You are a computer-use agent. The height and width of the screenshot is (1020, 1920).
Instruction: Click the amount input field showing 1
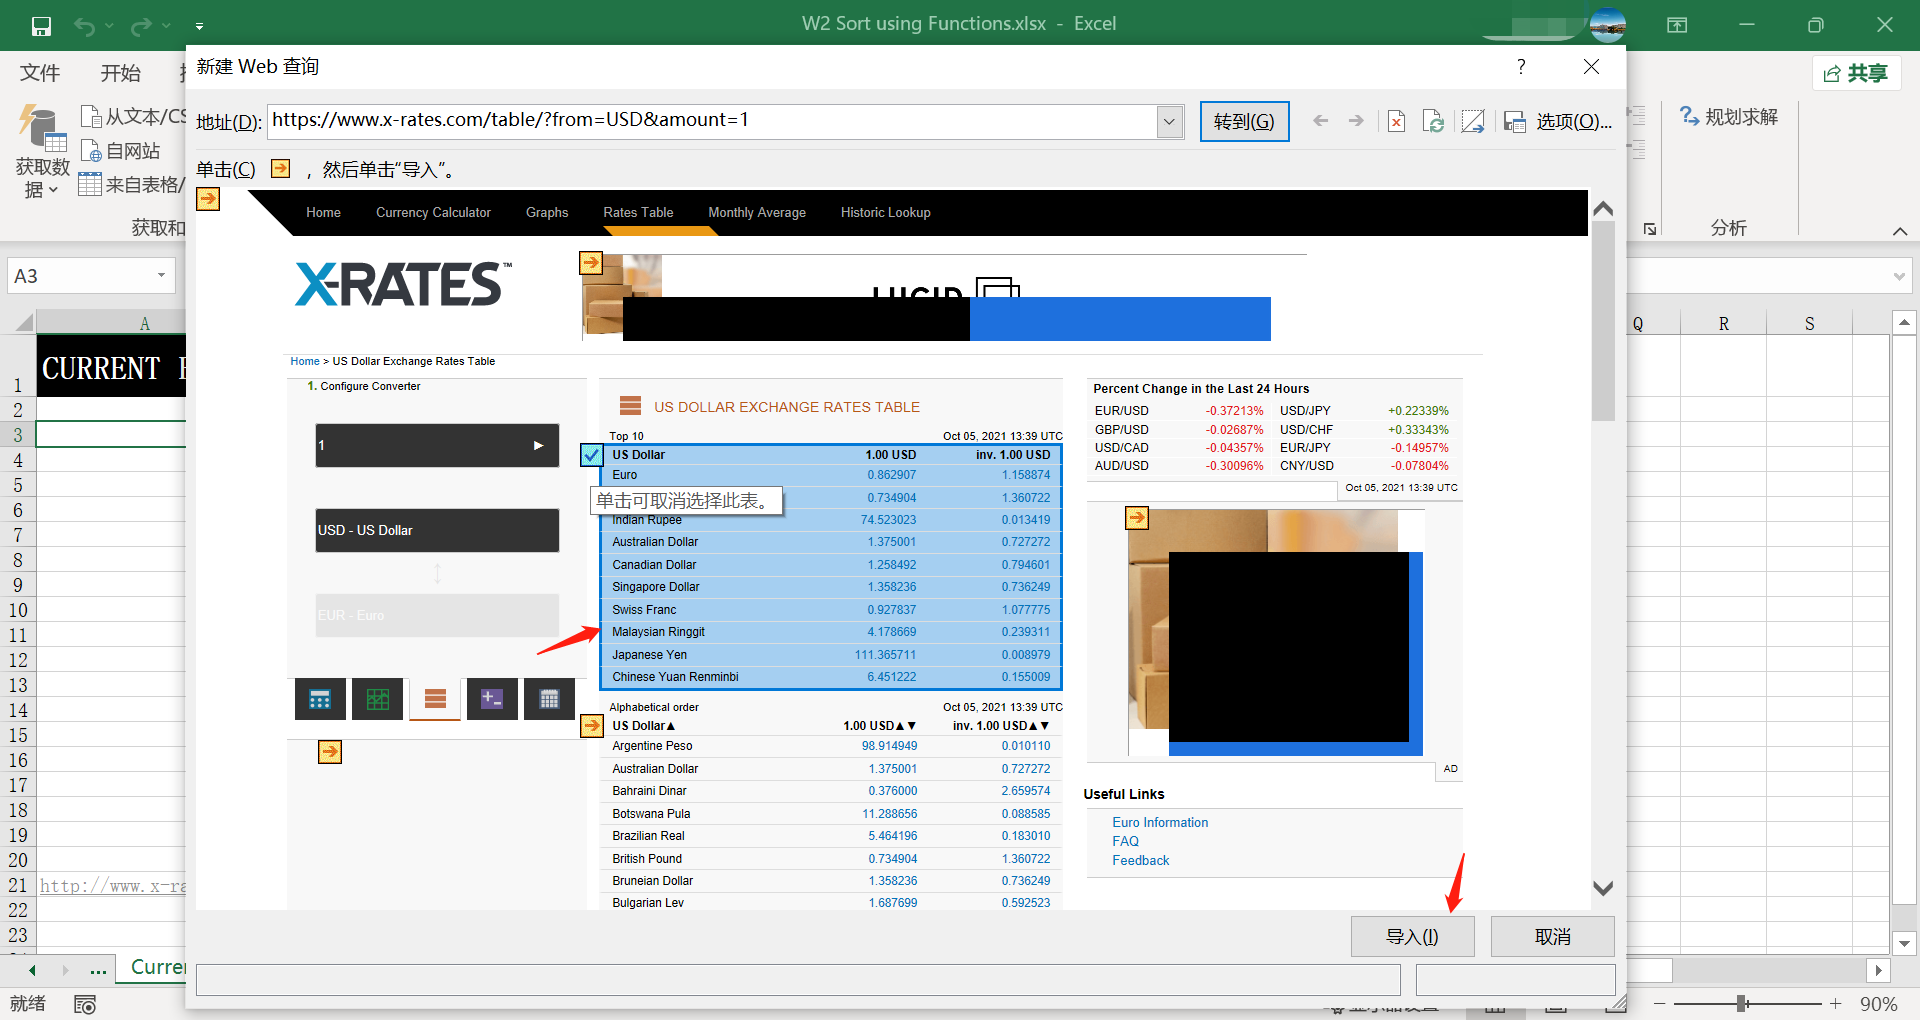437,445
